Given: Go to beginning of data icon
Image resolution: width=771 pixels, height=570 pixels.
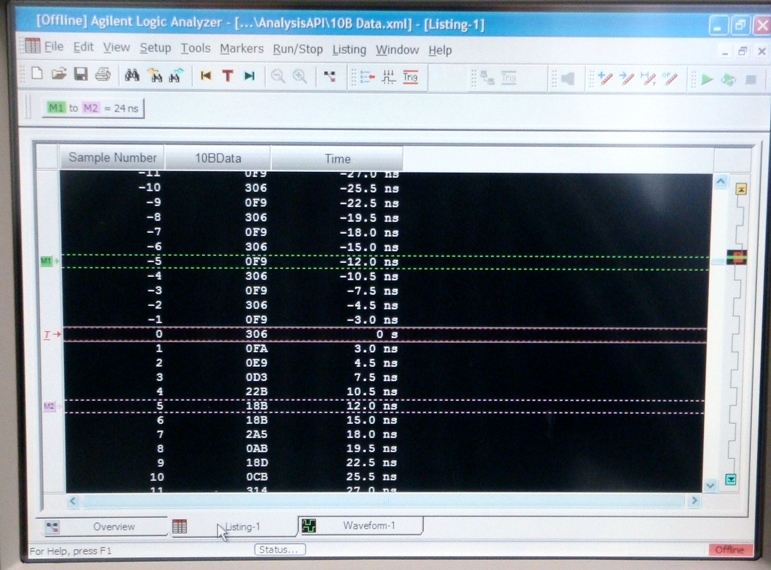Looking at the screenshot, I should pyautogui.click(x=206, y=76).
